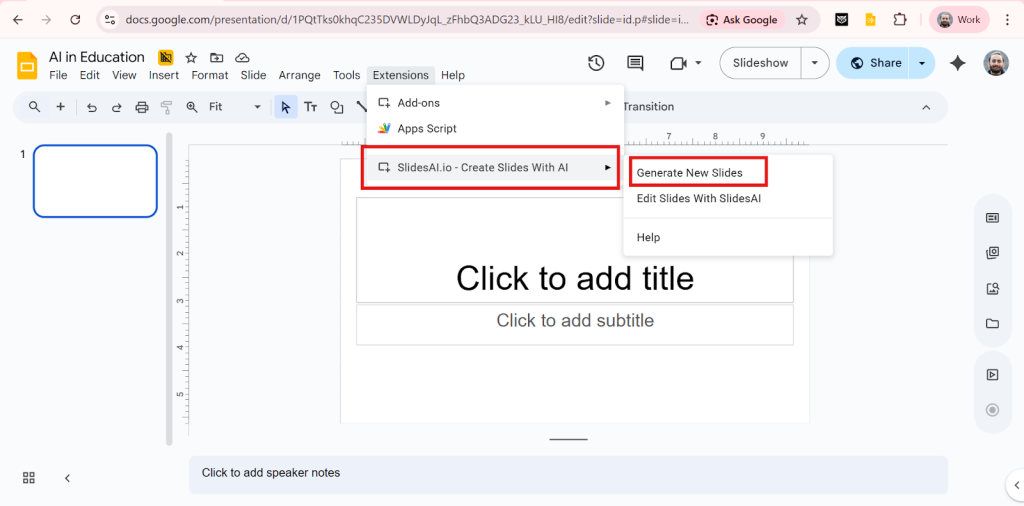
Task: Open the shape insert tool
Action: [336, 107]
